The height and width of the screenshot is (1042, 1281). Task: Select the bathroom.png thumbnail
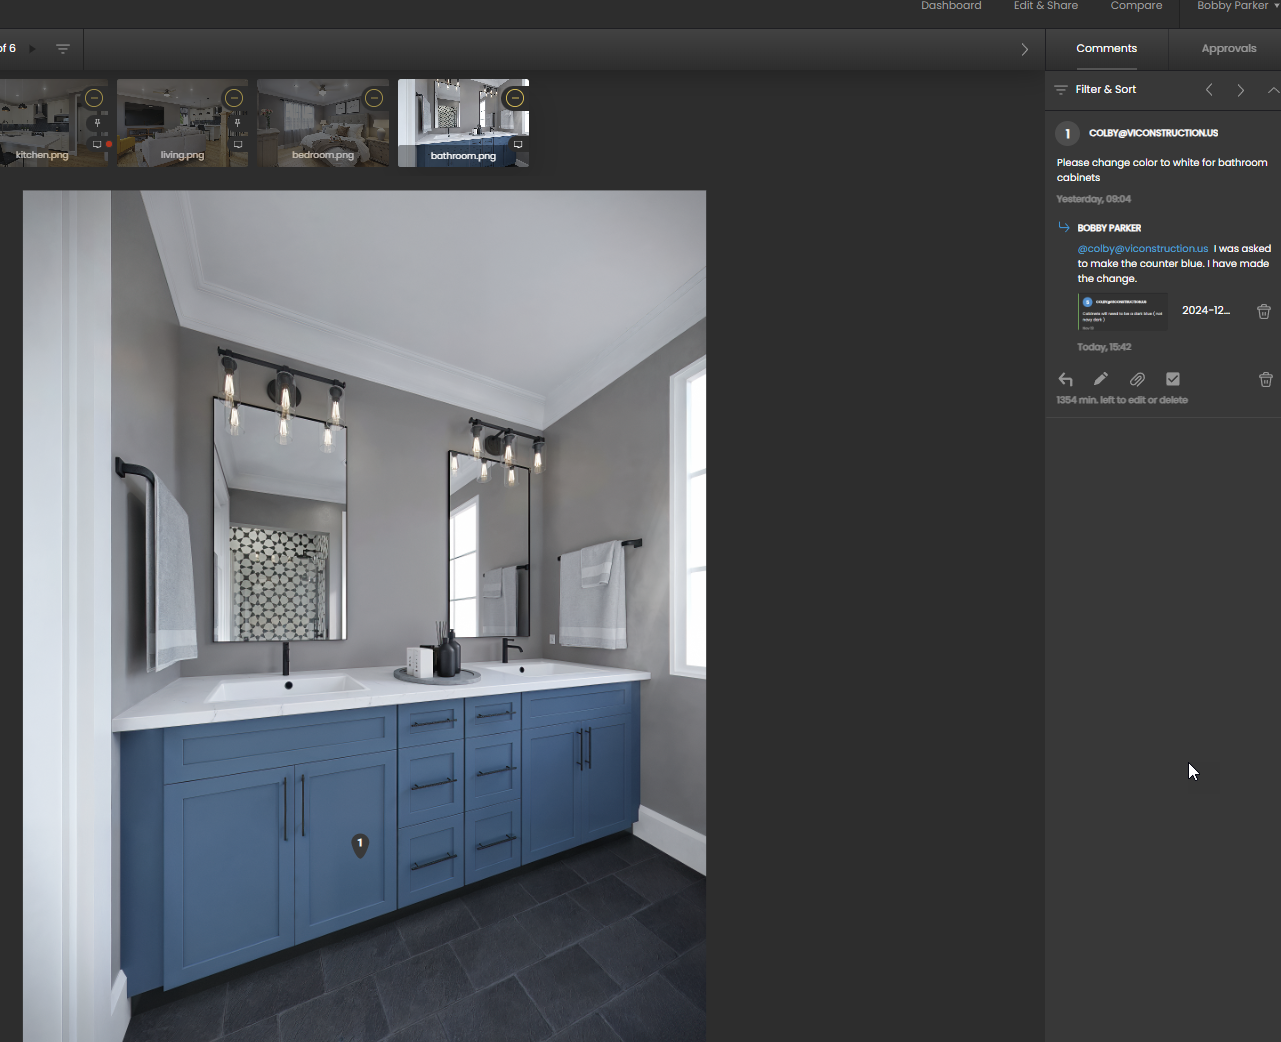(x=463, y=123)
